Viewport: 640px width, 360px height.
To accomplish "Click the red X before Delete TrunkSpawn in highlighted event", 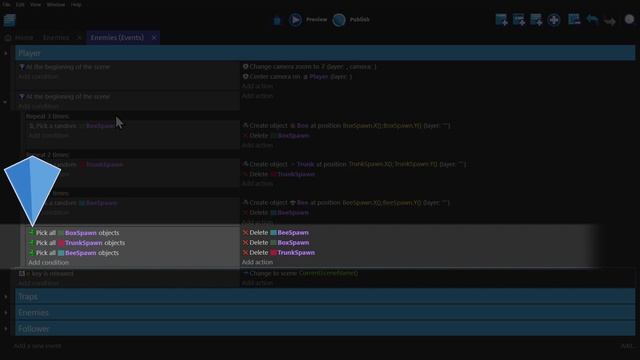I will [245, 253].
